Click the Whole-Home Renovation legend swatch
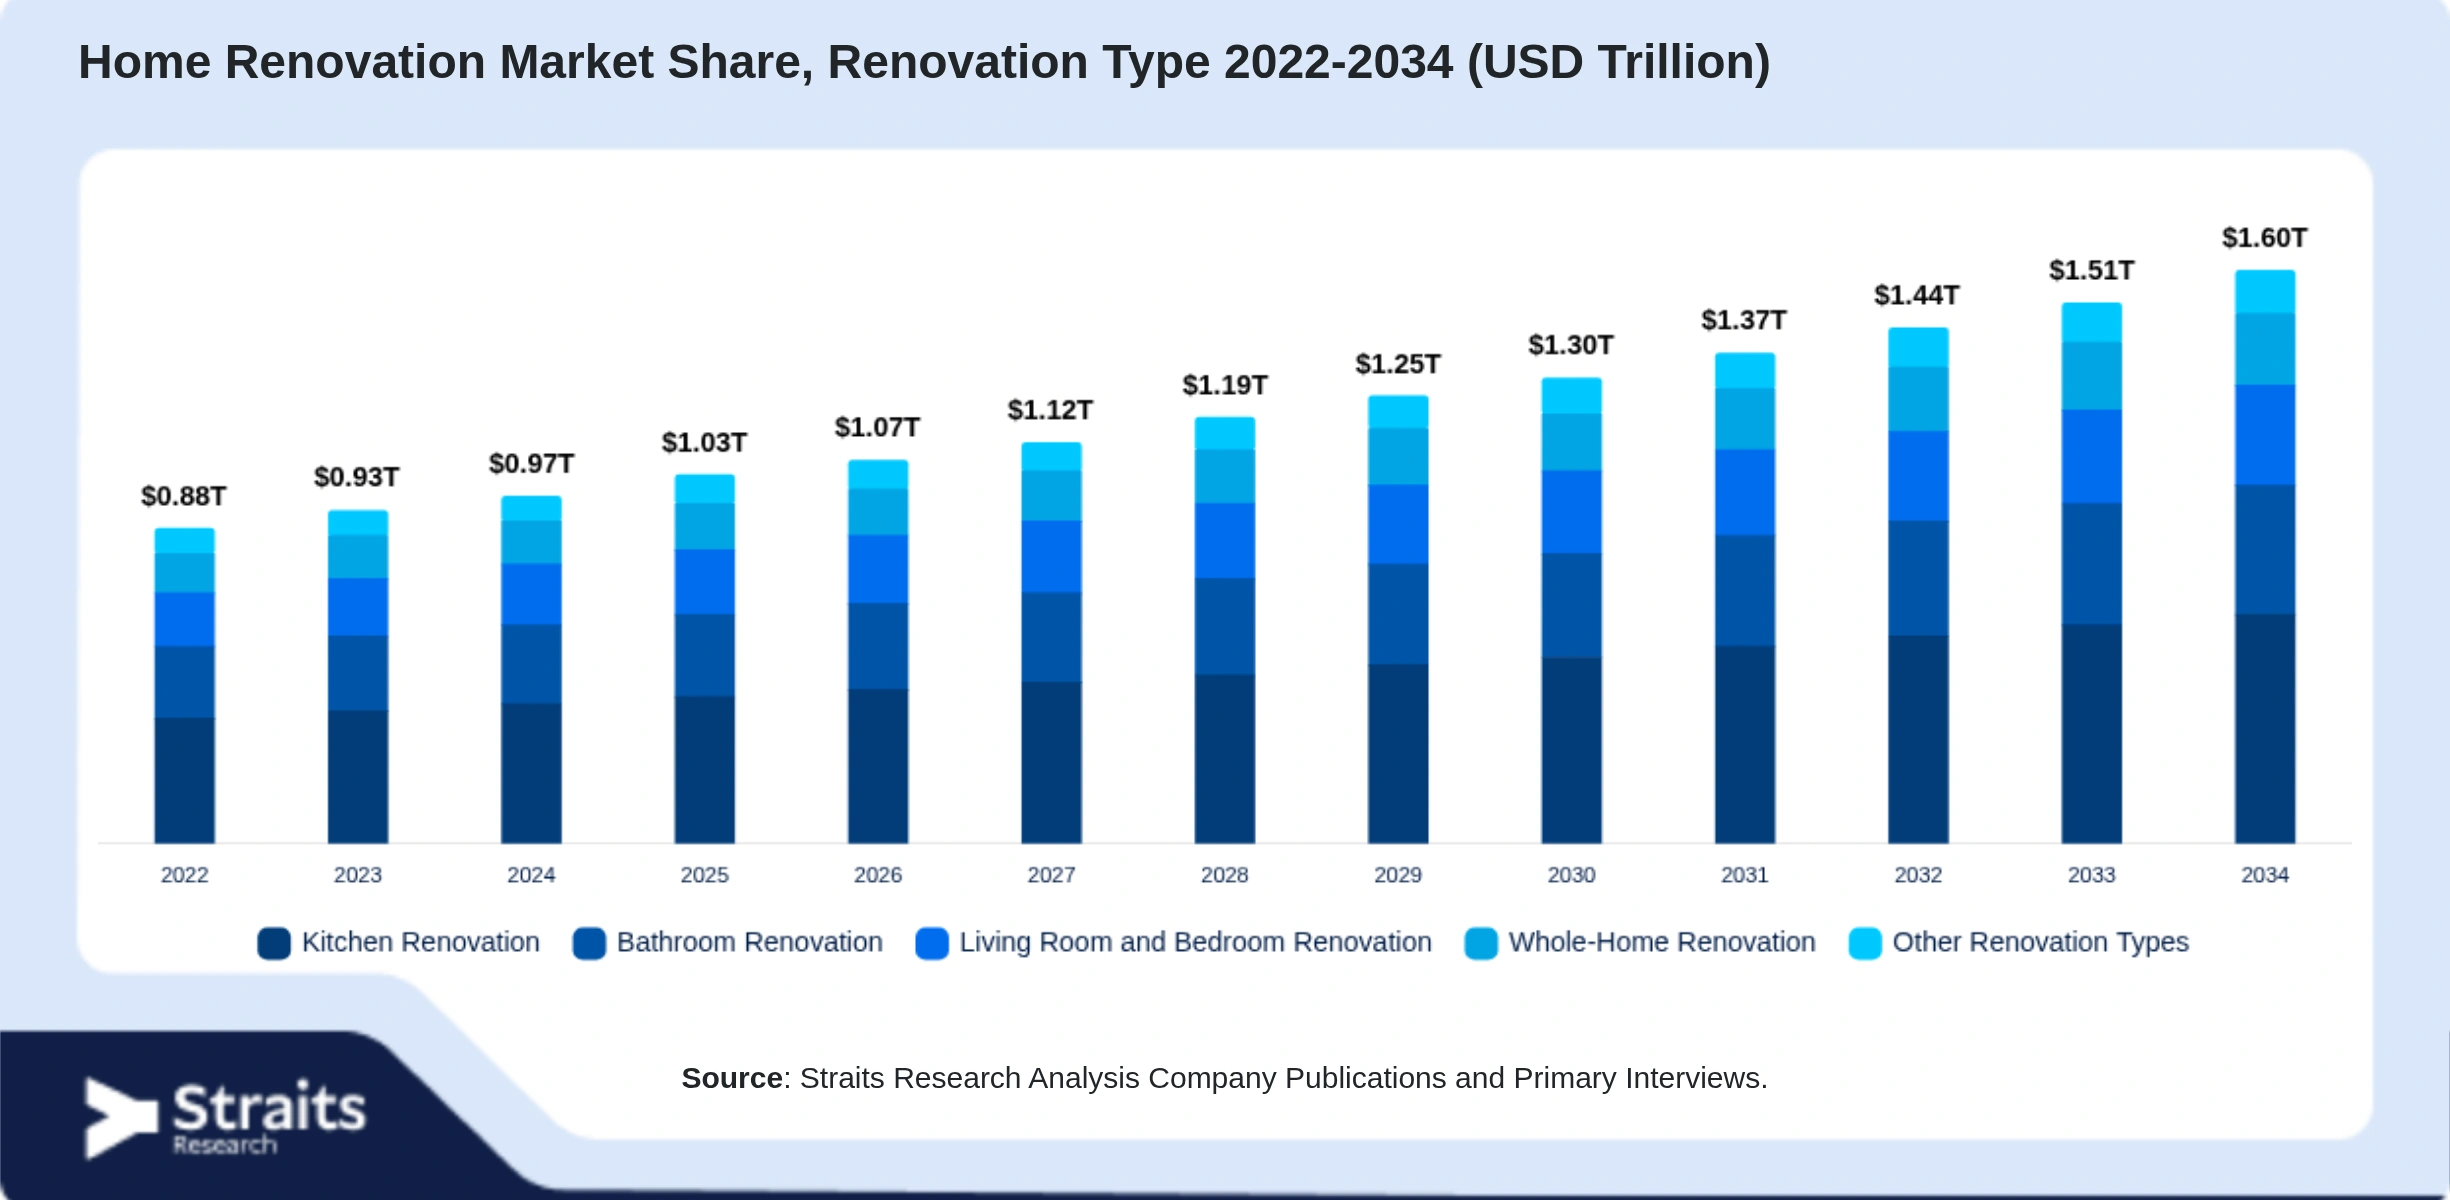The image size is (2450, 1200). click(x=1481, y=943)
